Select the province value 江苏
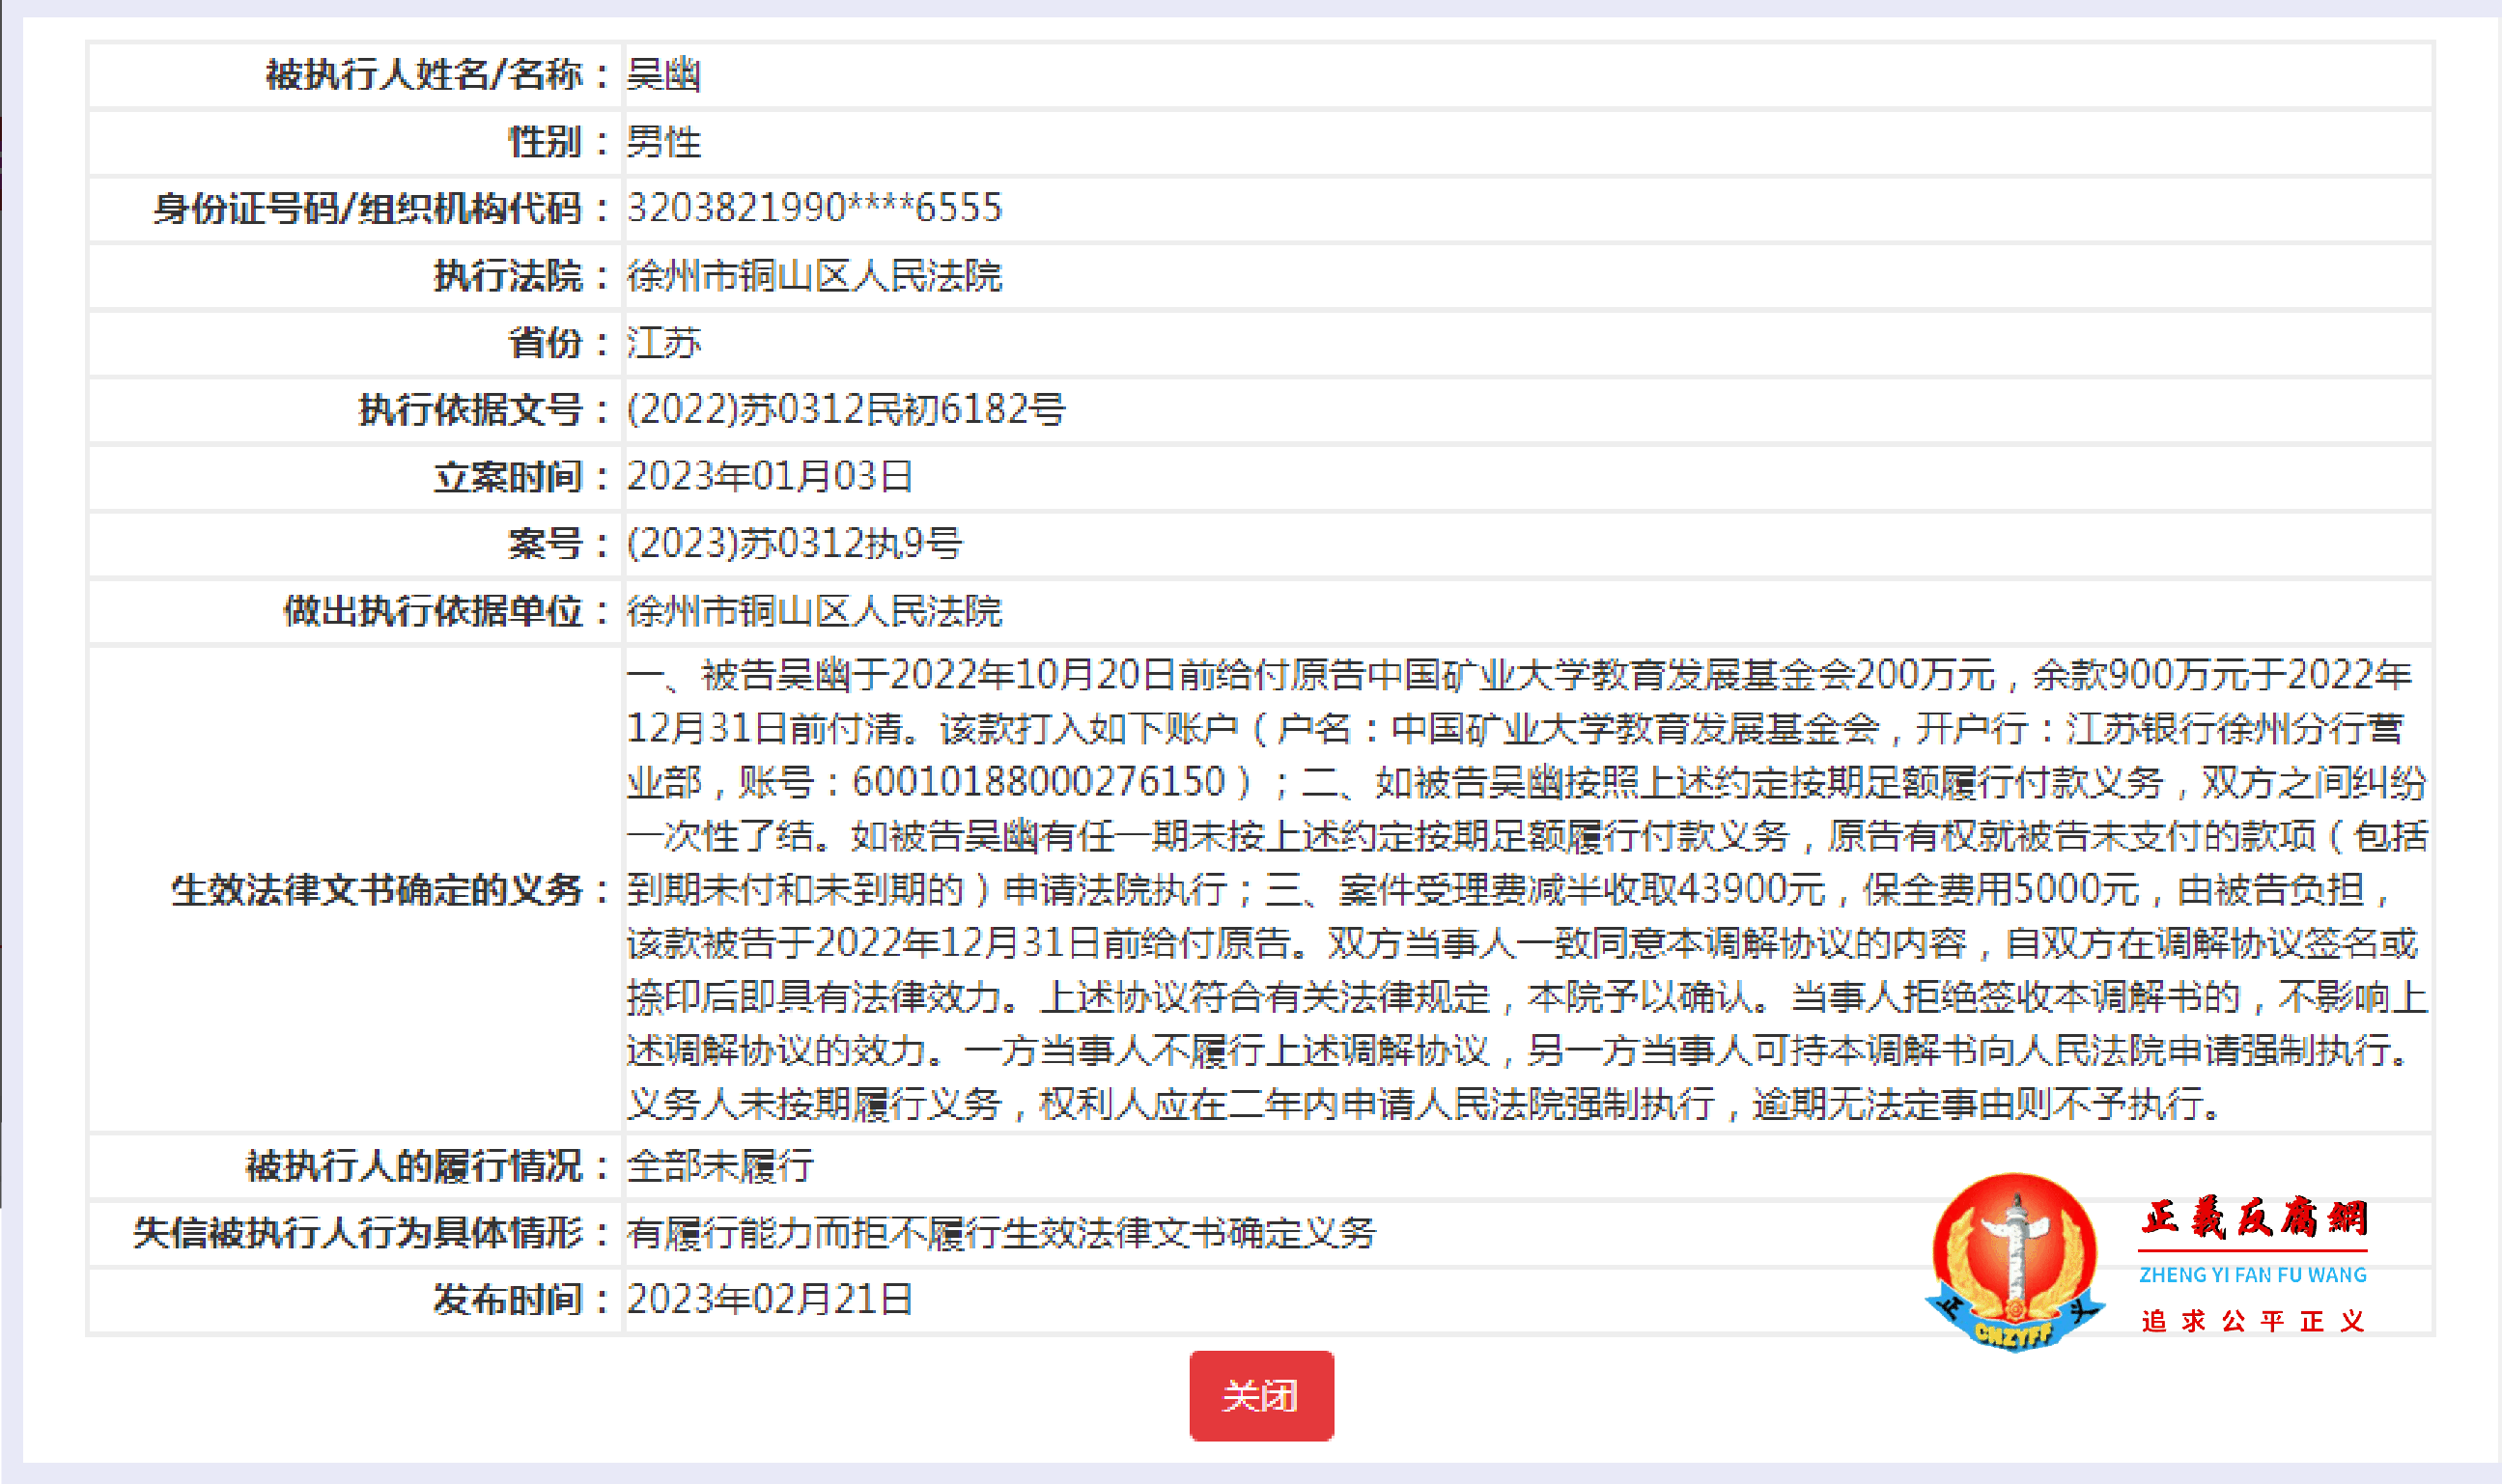 click(662, 343)
